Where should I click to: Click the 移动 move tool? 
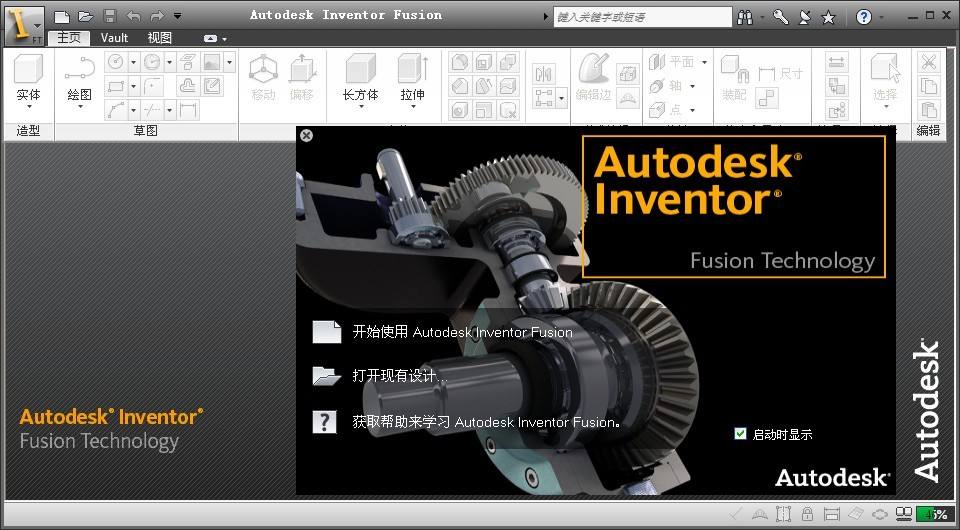pyautogui.click(x=263, y=78)
